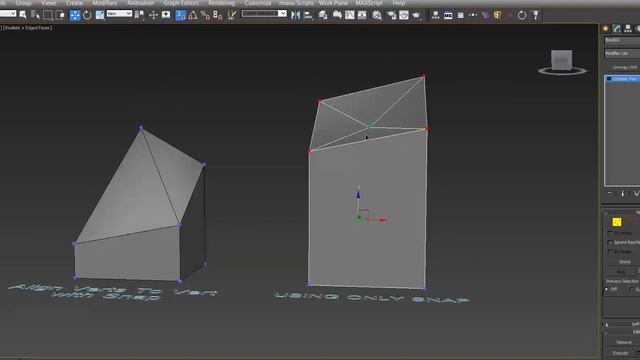The image size is (640, 360).
Task: Click the Unwrap UVW modifier button
Action: 624,67
